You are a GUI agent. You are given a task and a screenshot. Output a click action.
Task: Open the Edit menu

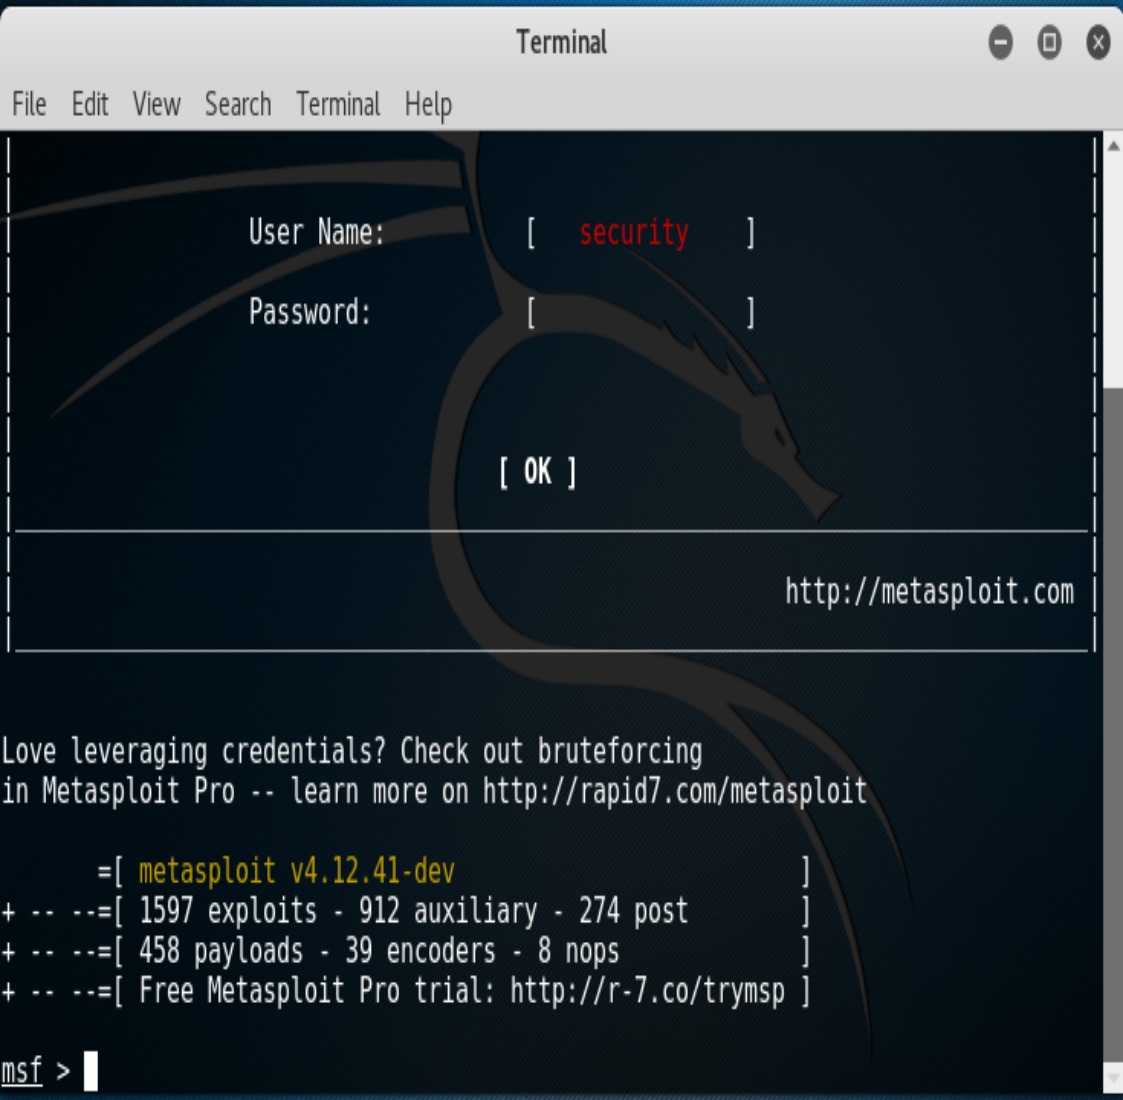tap(90, 105)
